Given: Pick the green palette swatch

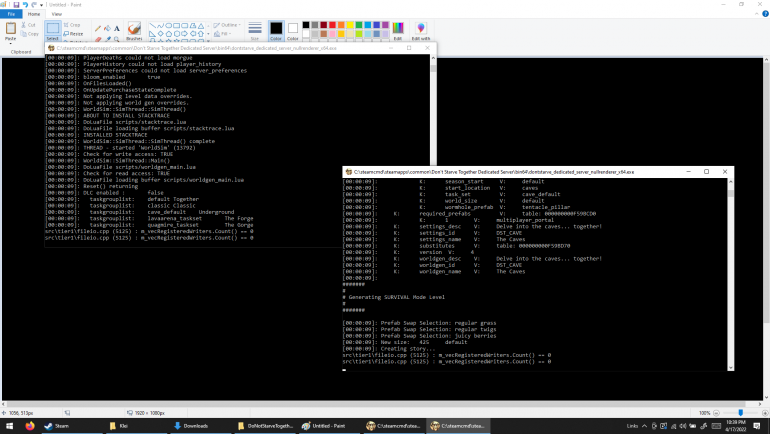Looking at the screenshot, I should 359,25.
